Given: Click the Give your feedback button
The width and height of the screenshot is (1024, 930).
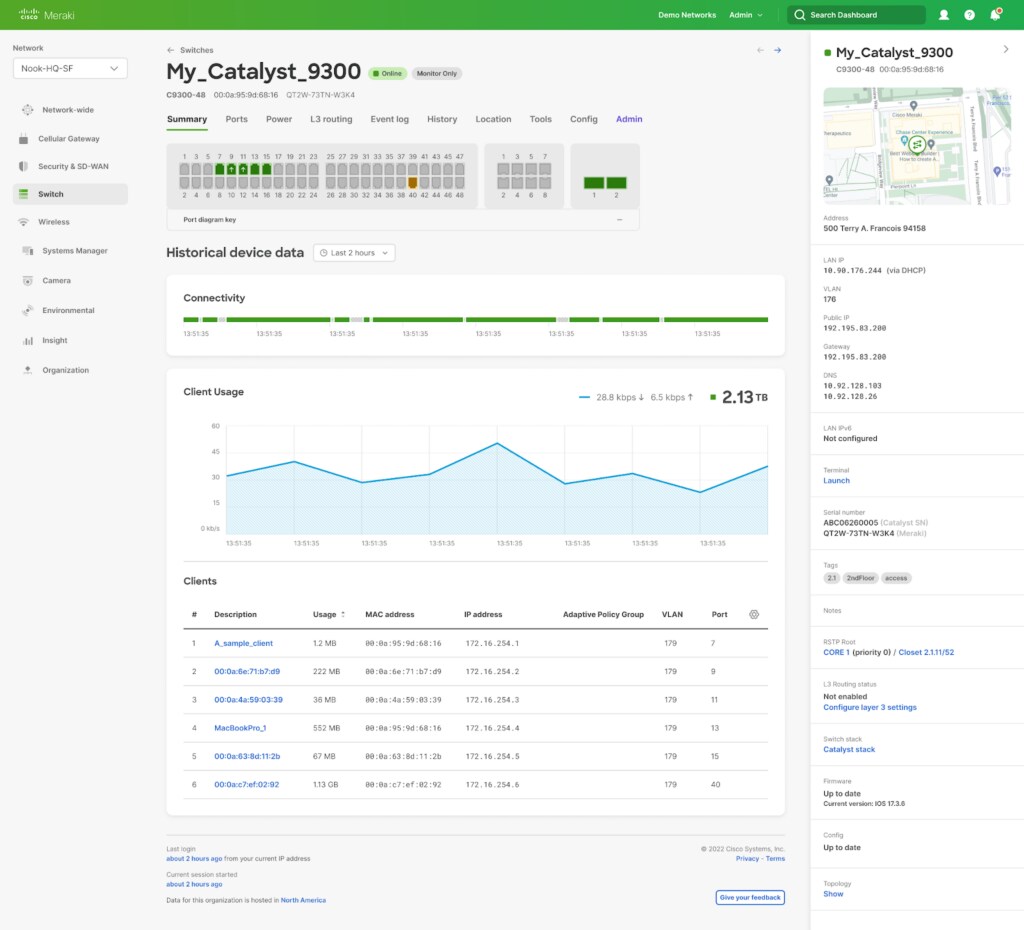Looking at the screenshot, I should (x=750, y=897).
